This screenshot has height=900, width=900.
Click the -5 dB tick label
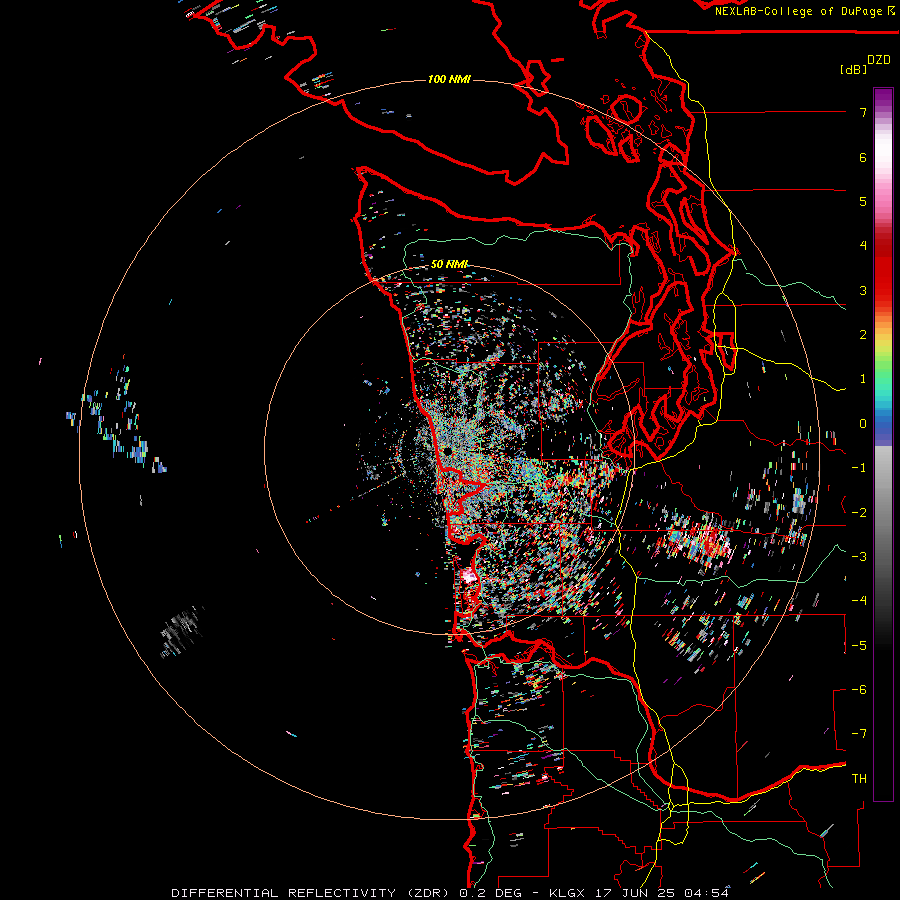coord(859,645)
